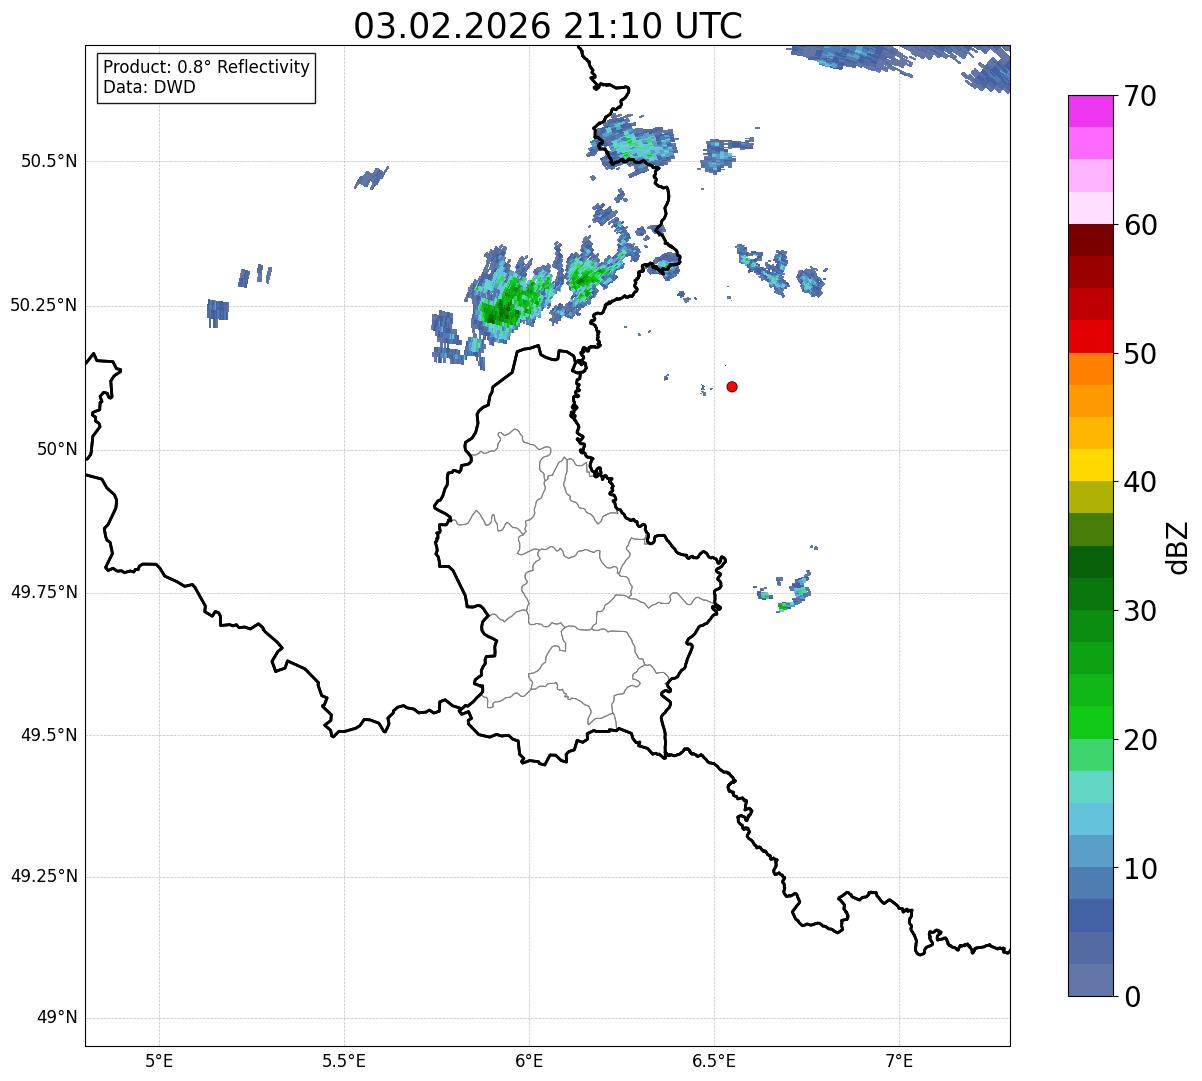Click the 49°N latitude label
Screen dimensions: 1202x1081
point(57,1018)
